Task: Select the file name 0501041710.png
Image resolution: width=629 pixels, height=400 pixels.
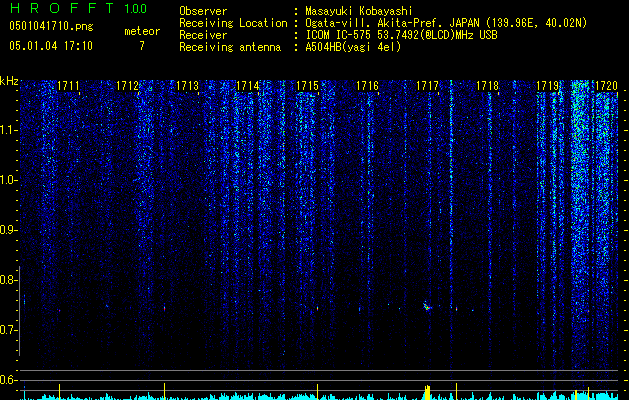Action: point(51,26)
